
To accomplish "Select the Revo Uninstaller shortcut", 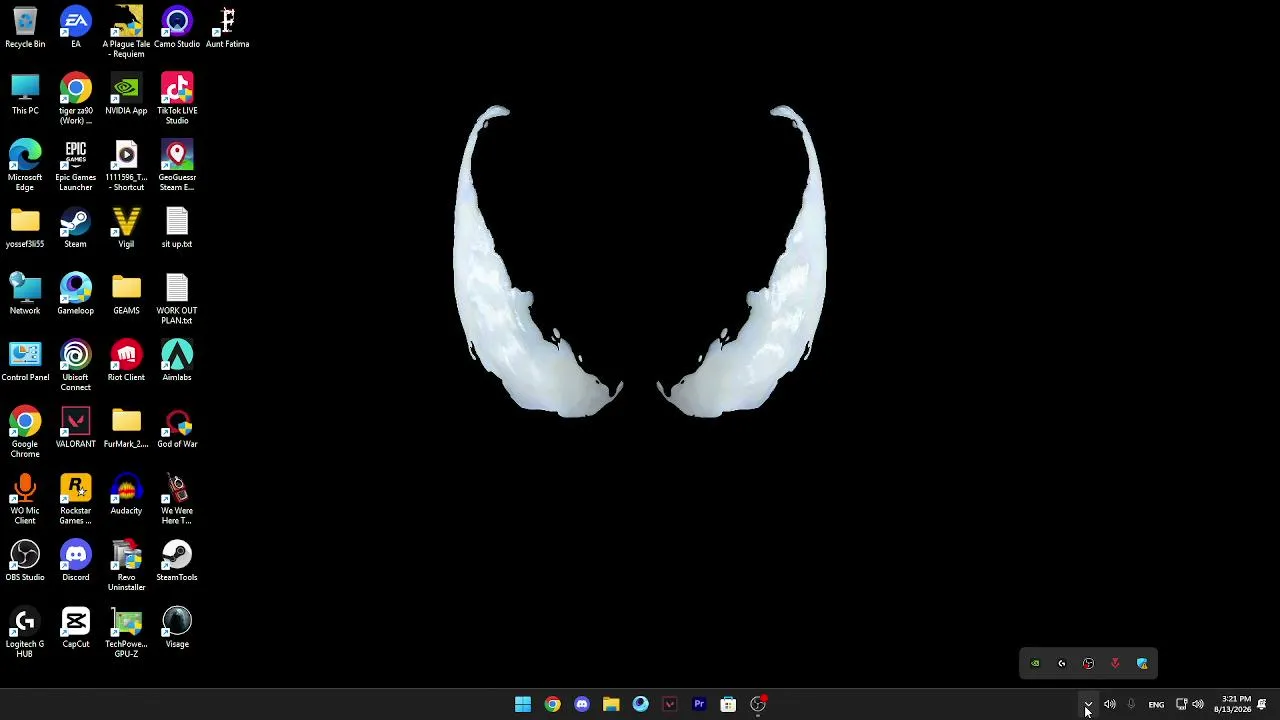I will 126,566.
